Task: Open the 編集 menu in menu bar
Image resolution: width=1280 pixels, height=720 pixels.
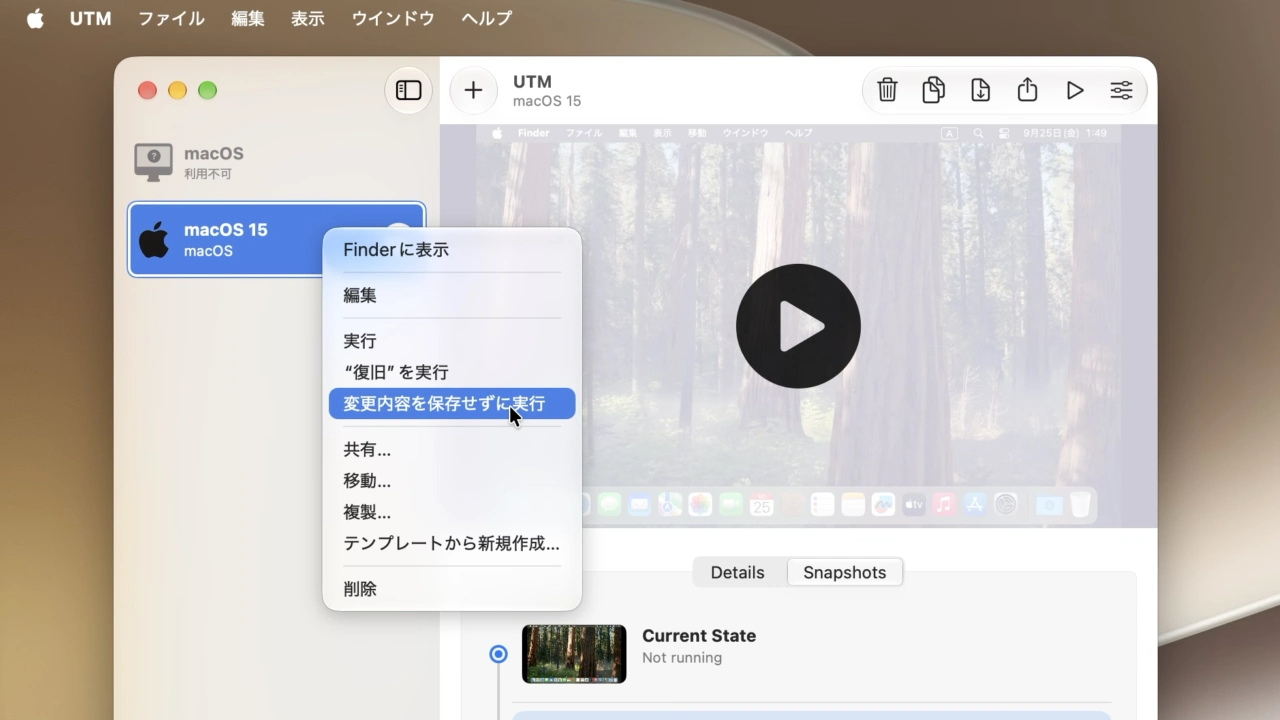Action: pos(248,18)
